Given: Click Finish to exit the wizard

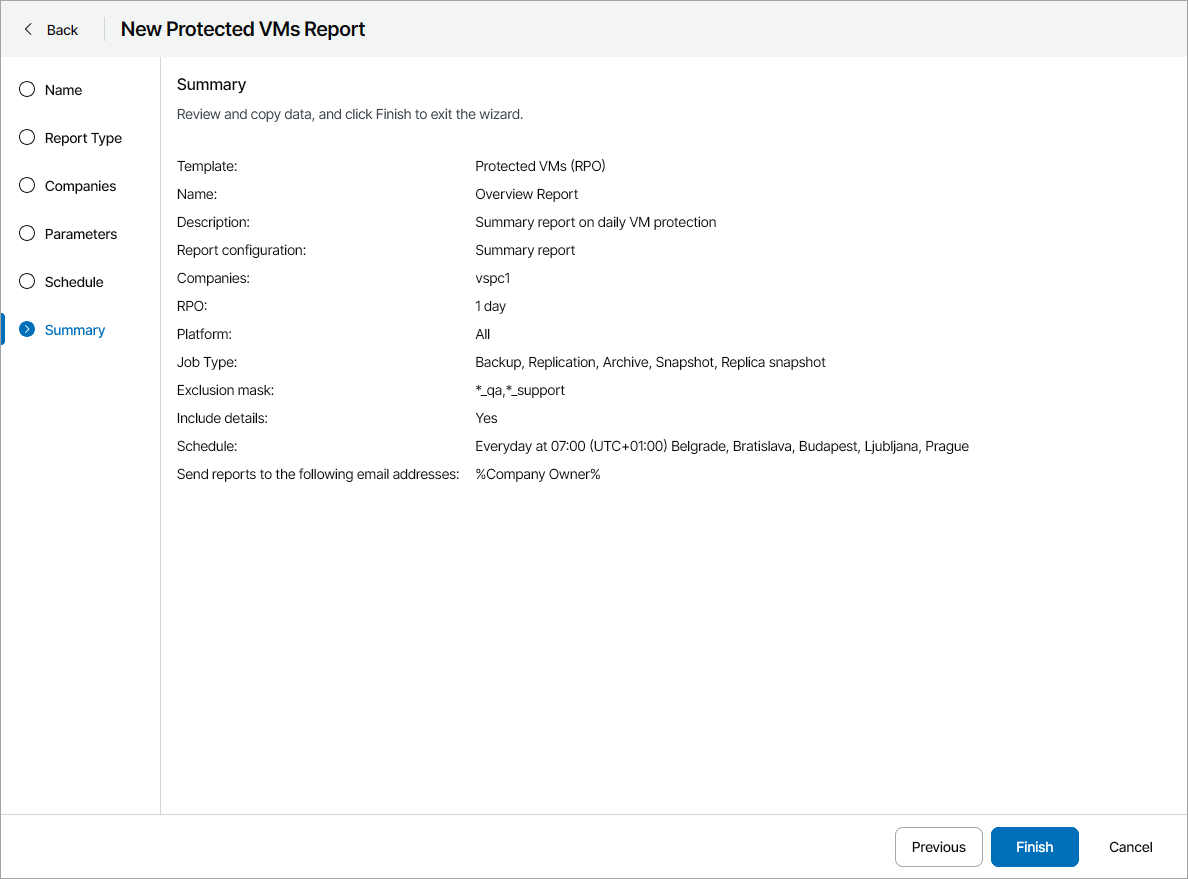Looking at the screenshot, I should 1034,847.
